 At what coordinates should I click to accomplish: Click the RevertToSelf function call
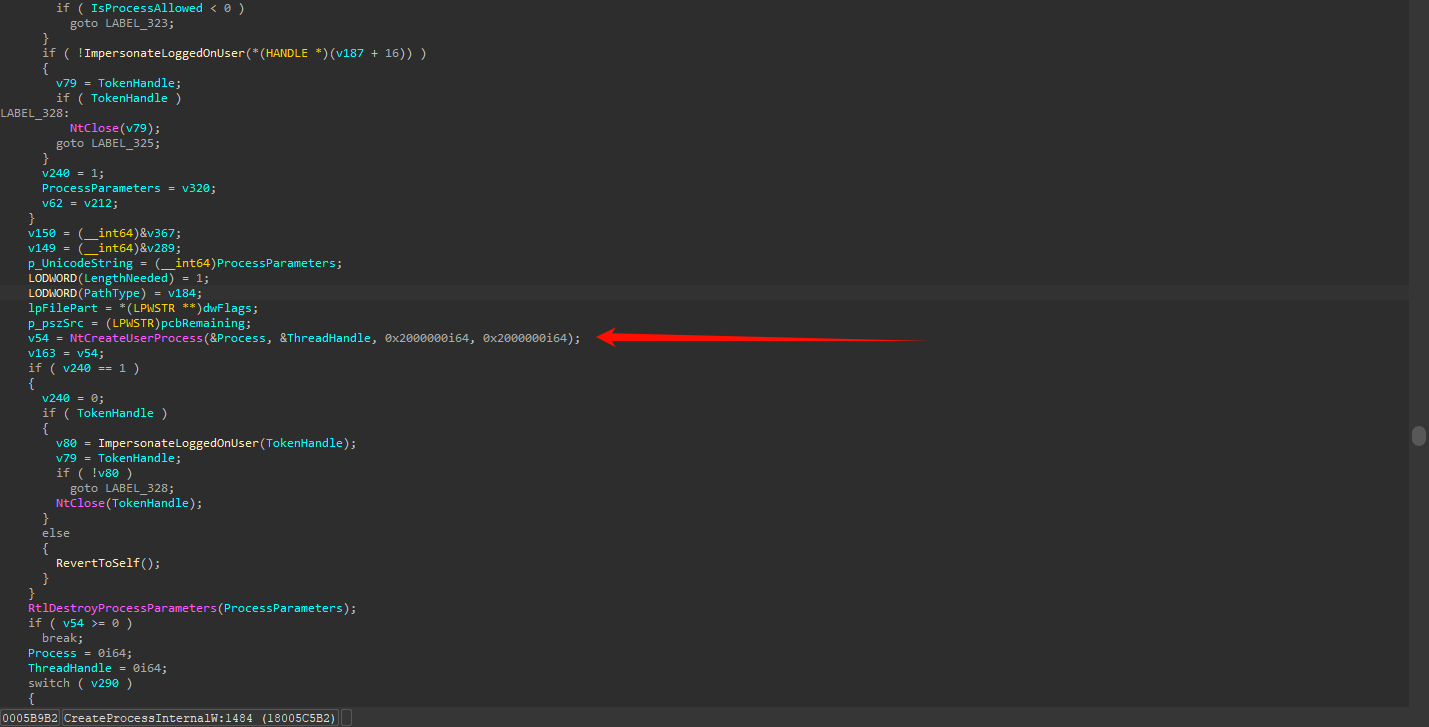pos(104,563)
